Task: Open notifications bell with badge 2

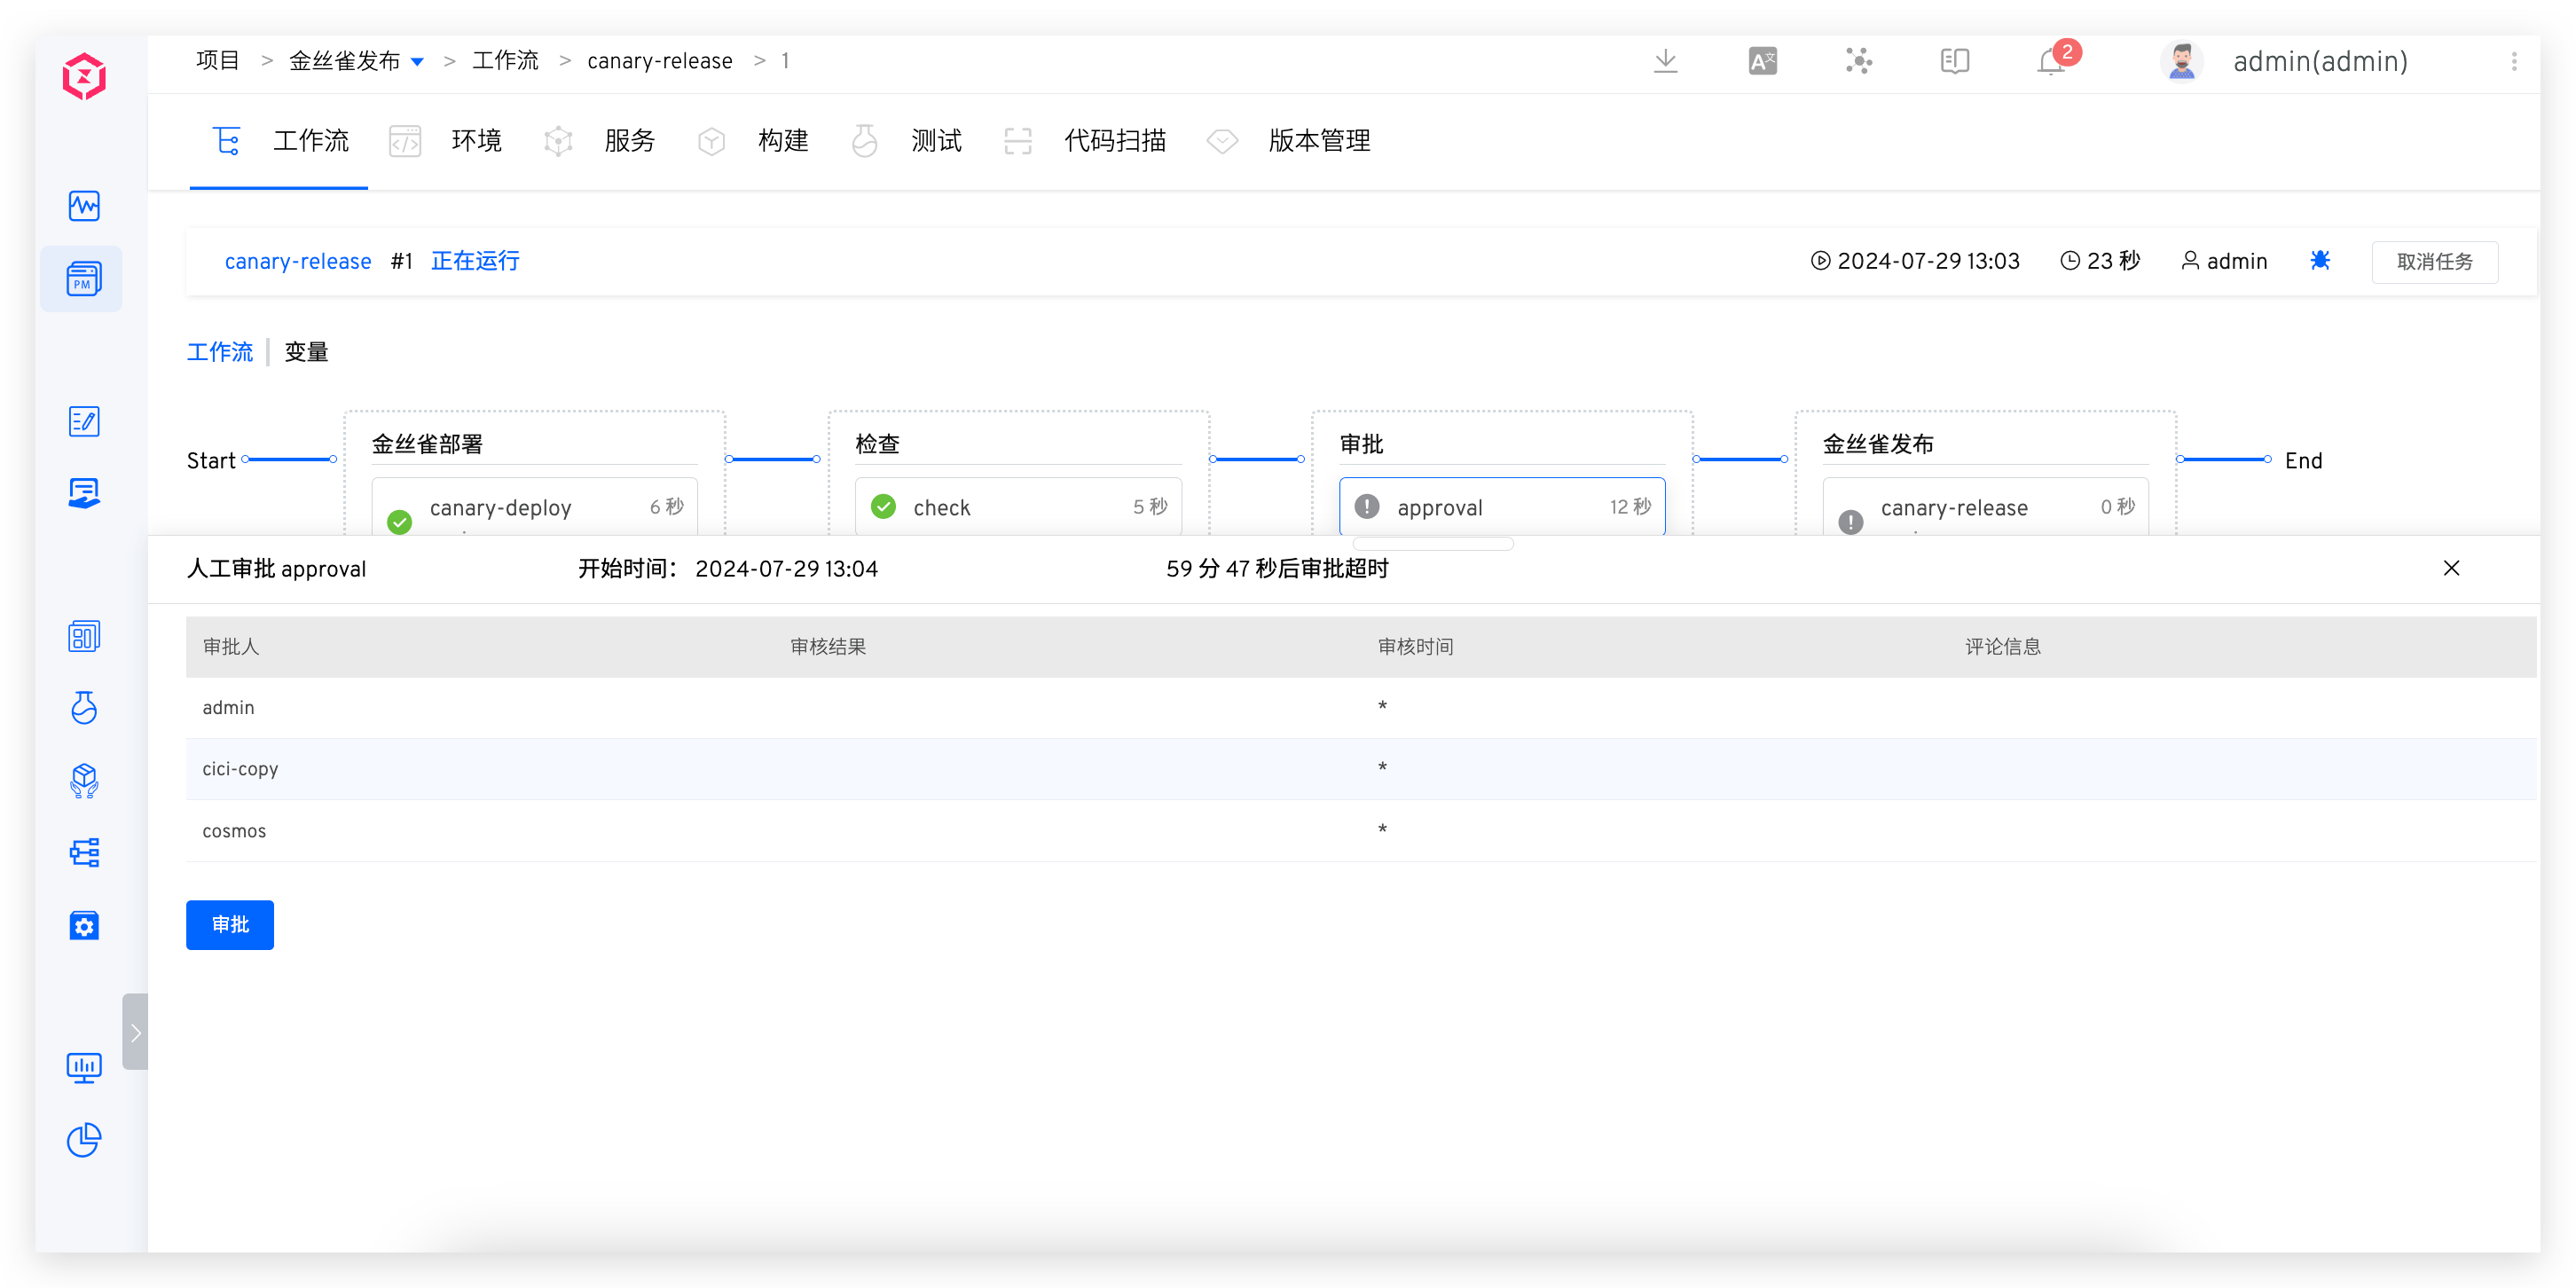Action: click(2053, 61)
